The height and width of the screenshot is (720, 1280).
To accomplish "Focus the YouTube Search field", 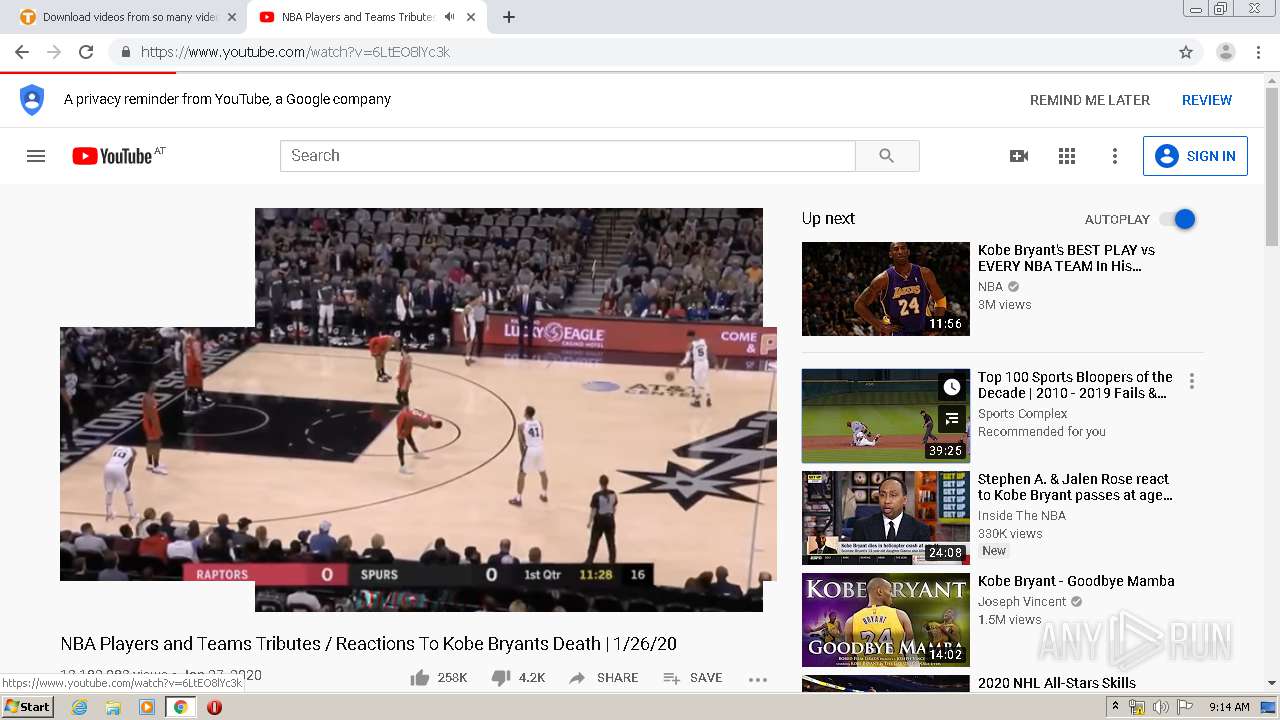I will (568, 156).
